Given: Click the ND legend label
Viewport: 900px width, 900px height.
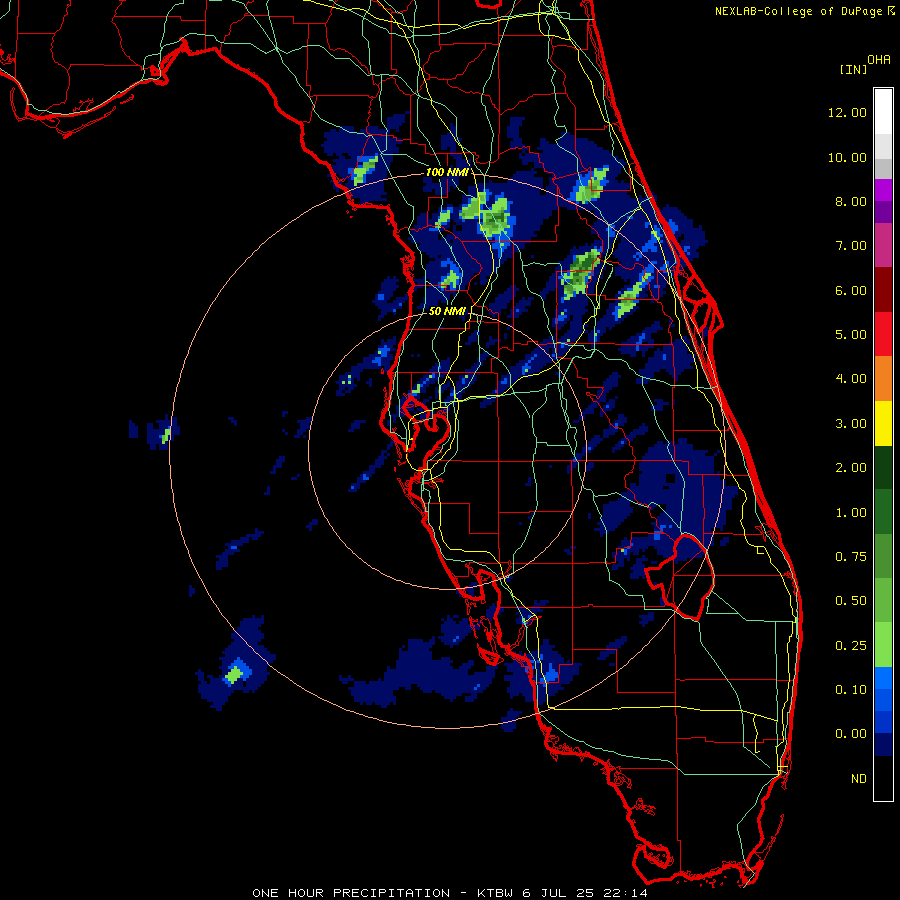Looking at the screenshot, I should 859,779.
